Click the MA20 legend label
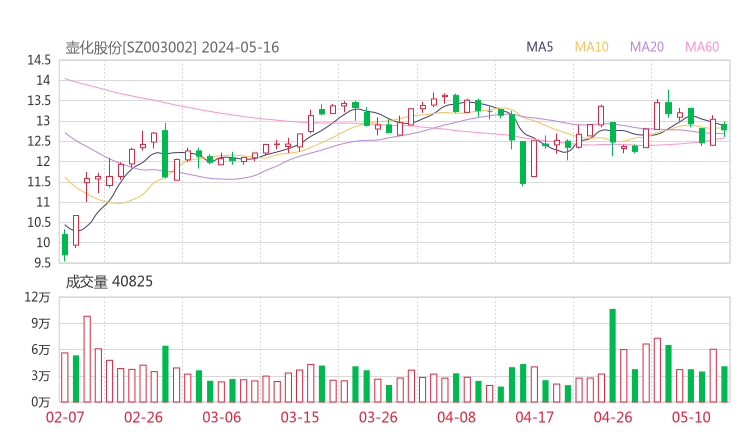 (x=647, y=47)
